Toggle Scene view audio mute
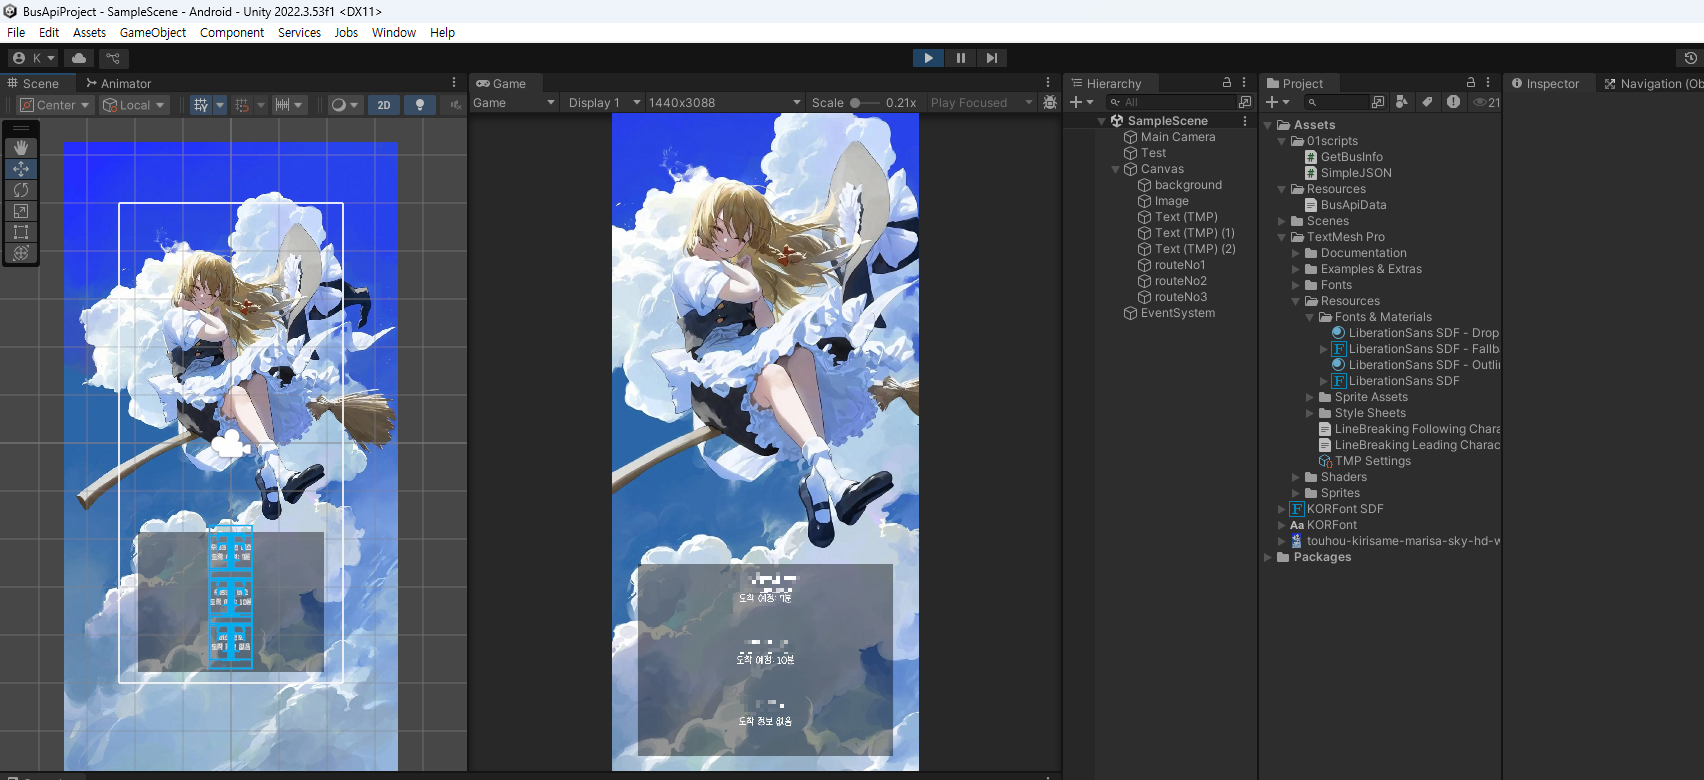Image resolution: width=1704 pixels, height=780 pixels. pyautogui.click(x=455, y=105)
